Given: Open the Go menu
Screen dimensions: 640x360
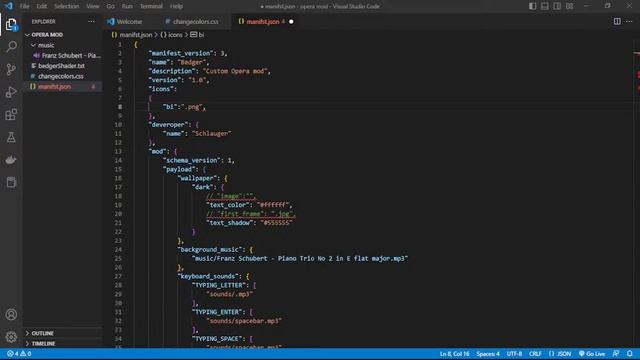Looking at the screenshot, I should (x=111, y=6).
